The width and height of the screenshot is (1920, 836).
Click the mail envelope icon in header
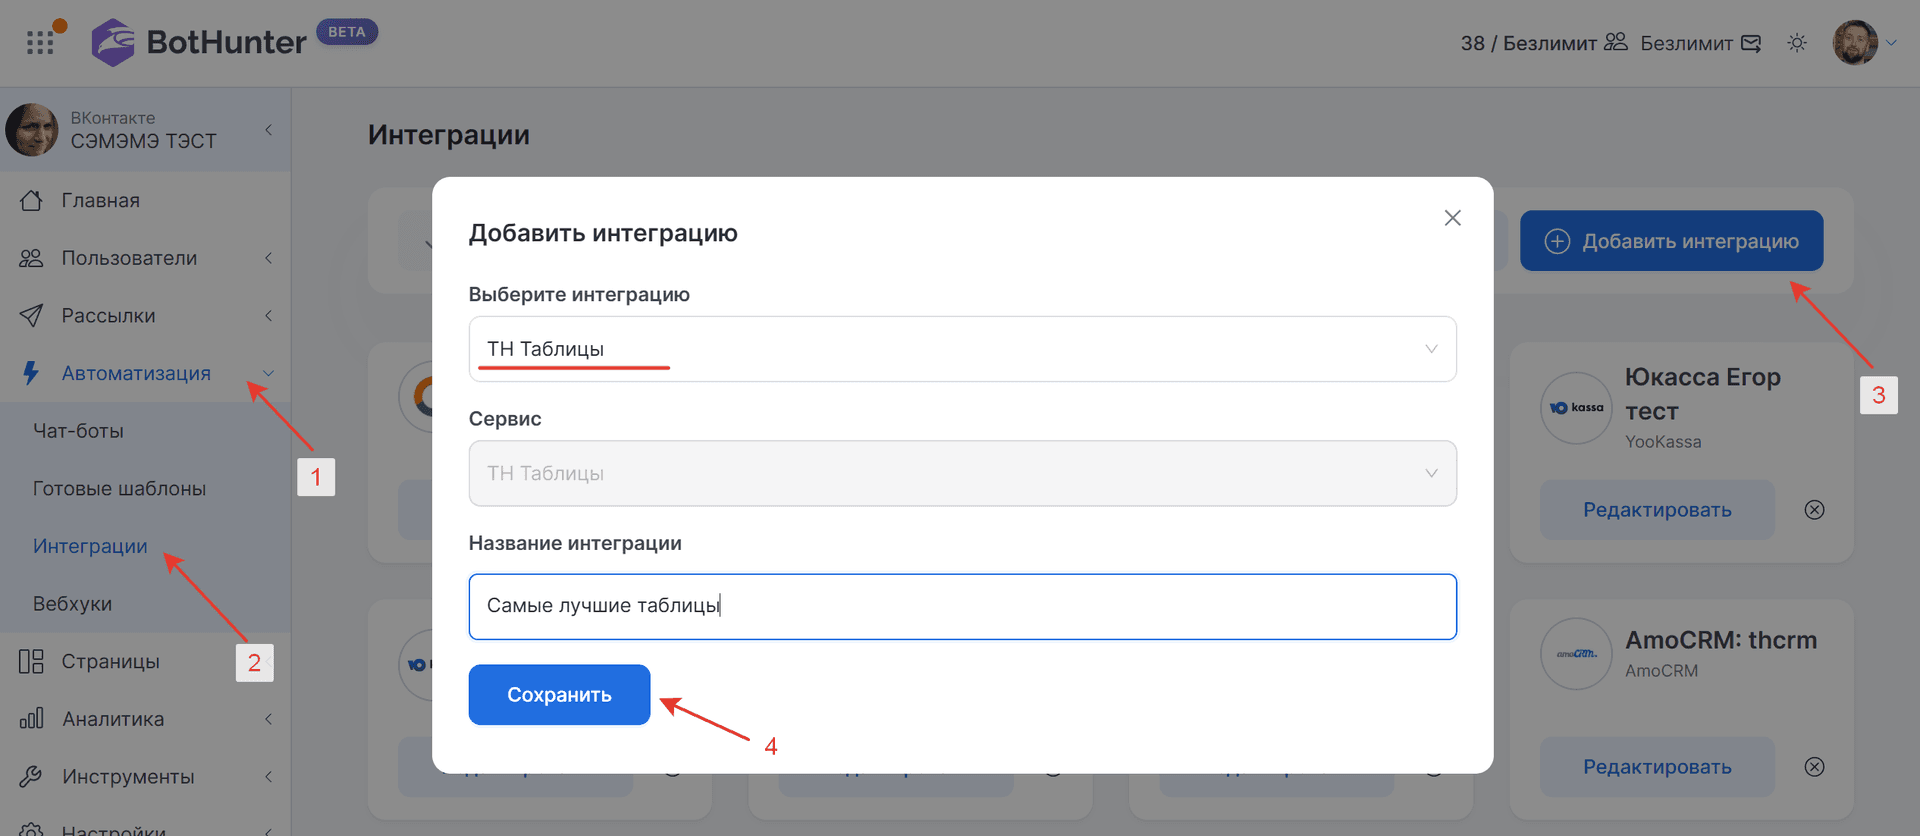coord(1751,43)
